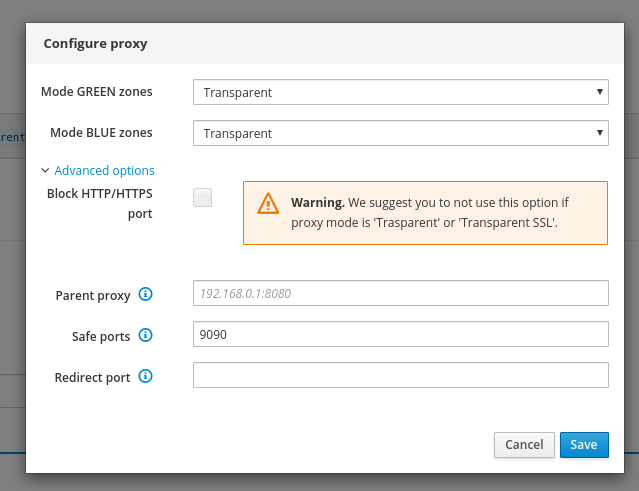
Task: Focus the Parent proxy input field
Action: (401, 293)
